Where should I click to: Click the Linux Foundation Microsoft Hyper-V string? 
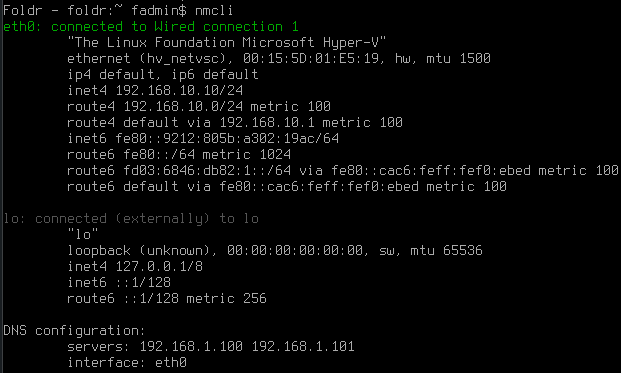(x=227, y=43)
